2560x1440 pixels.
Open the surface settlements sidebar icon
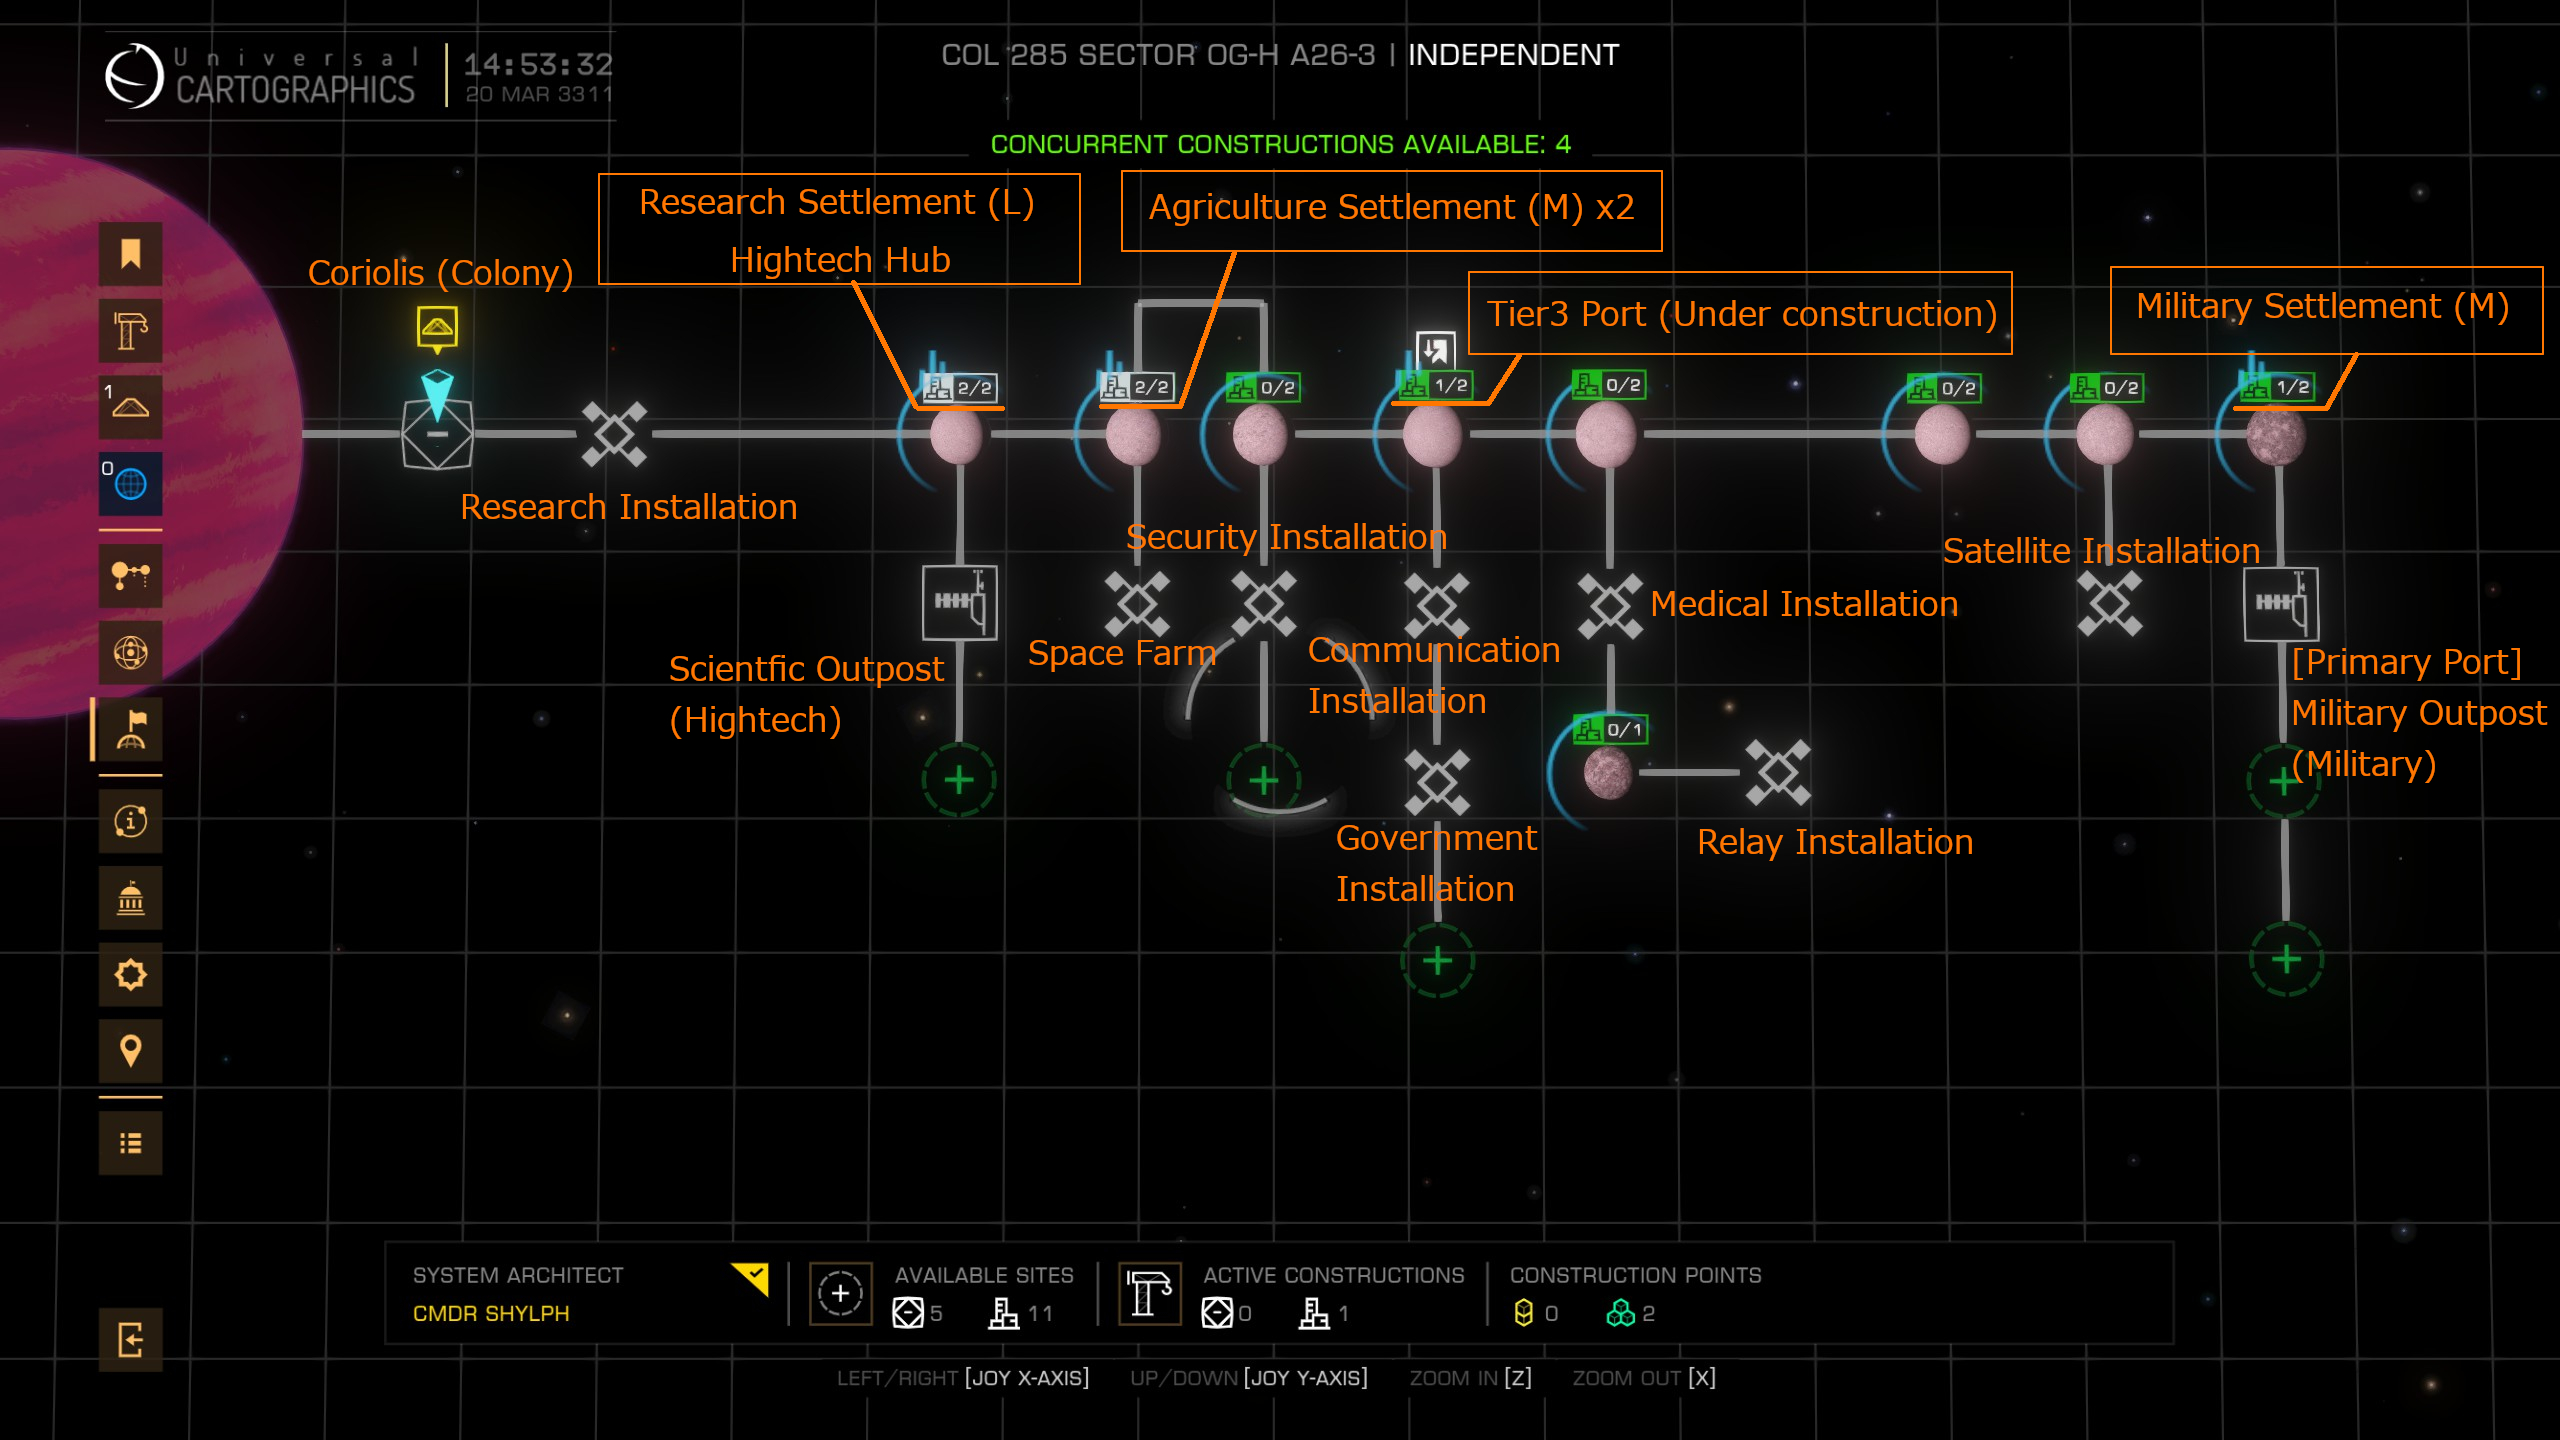pos(130,407)
